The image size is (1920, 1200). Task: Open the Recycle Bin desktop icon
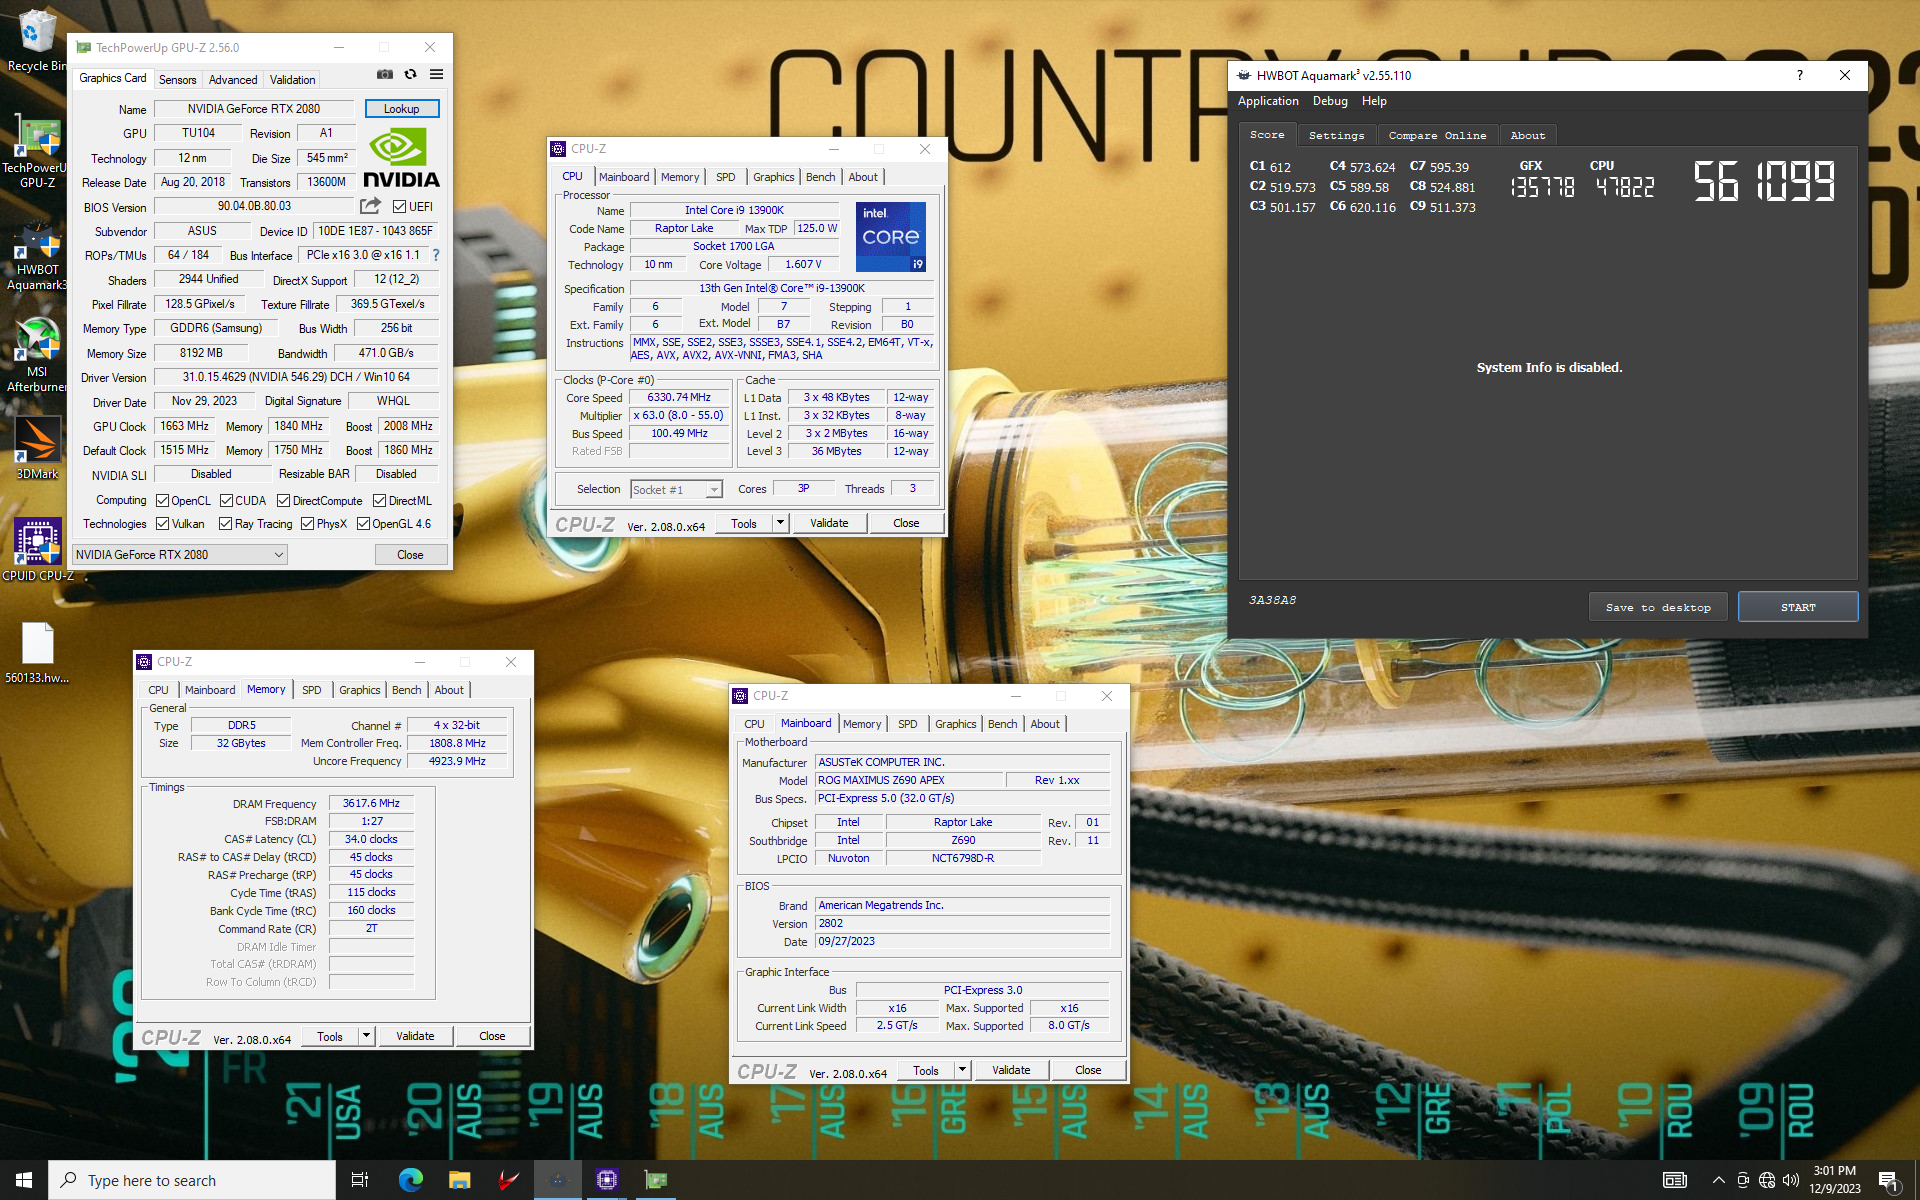[x=36, y=40]
